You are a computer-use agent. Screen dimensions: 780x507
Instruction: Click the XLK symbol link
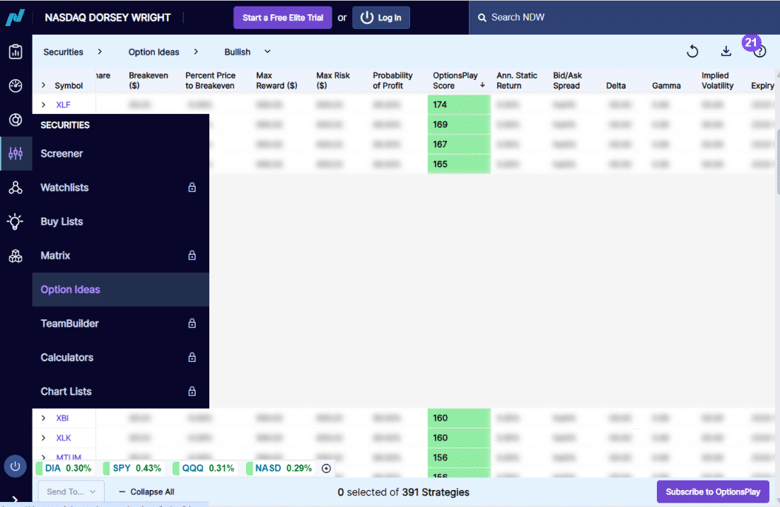(x=63, y=438)
